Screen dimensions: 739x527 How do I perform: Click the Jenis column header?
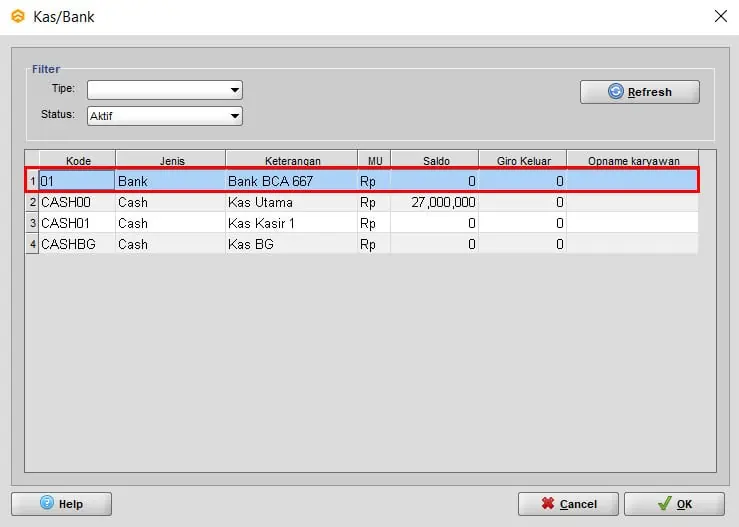(x=171, y=160)
